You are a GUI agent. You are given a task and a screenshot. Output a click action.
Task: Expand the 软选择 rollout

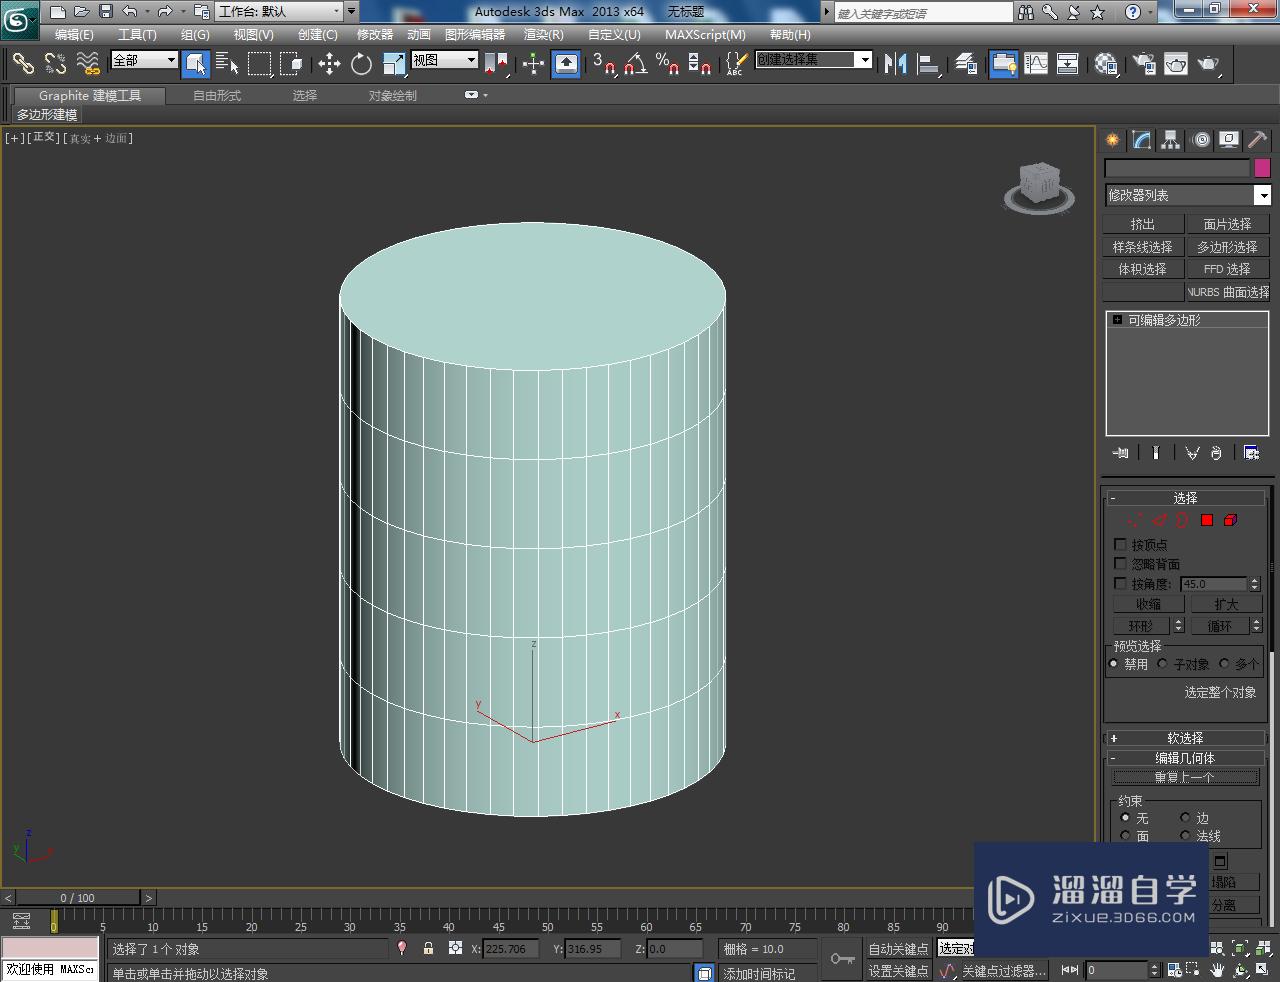click(1185, 738)
